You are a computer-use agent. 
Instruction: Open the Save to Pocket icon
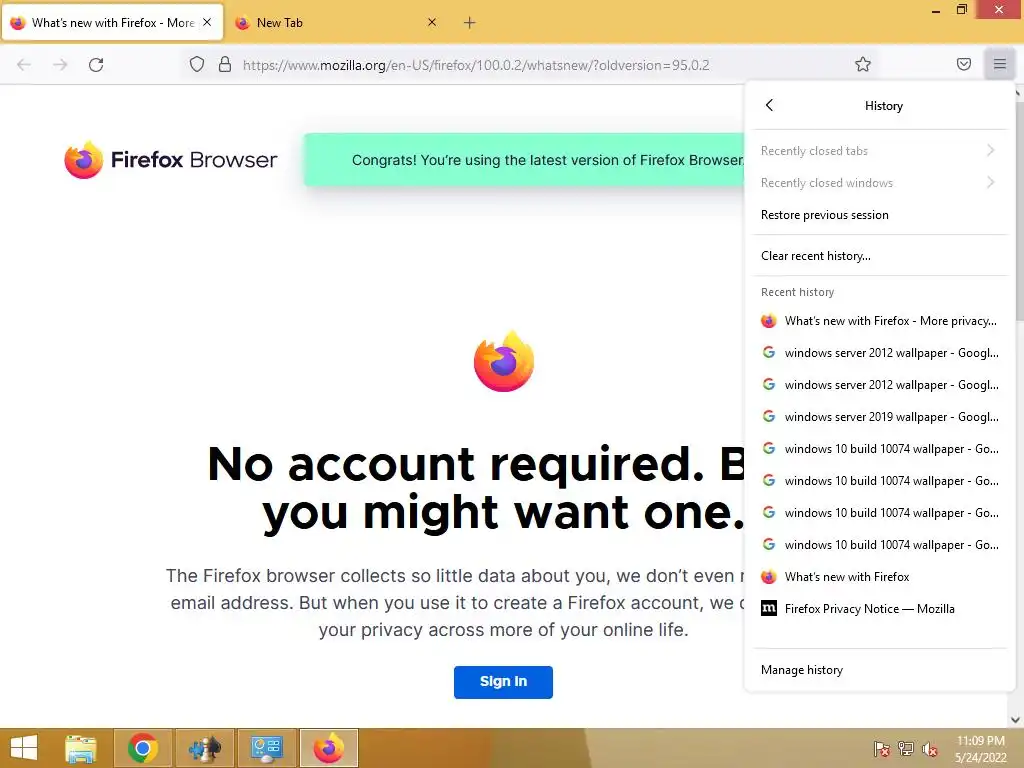963,64
